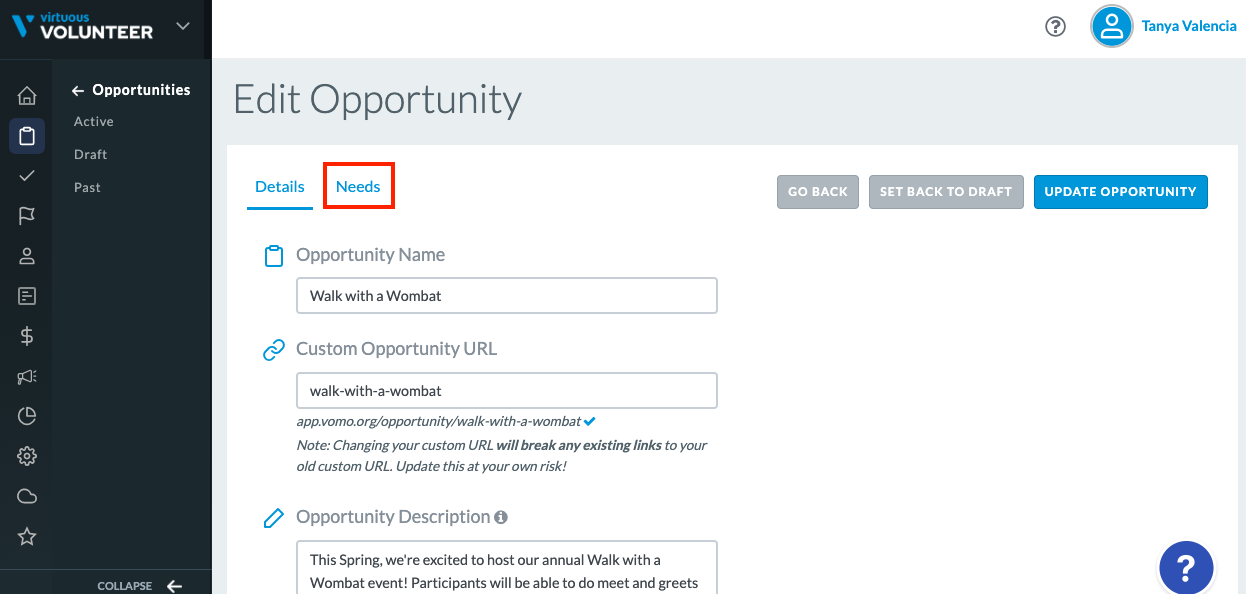Open the checkmark sidebar icon

click(x=27, y=176)
